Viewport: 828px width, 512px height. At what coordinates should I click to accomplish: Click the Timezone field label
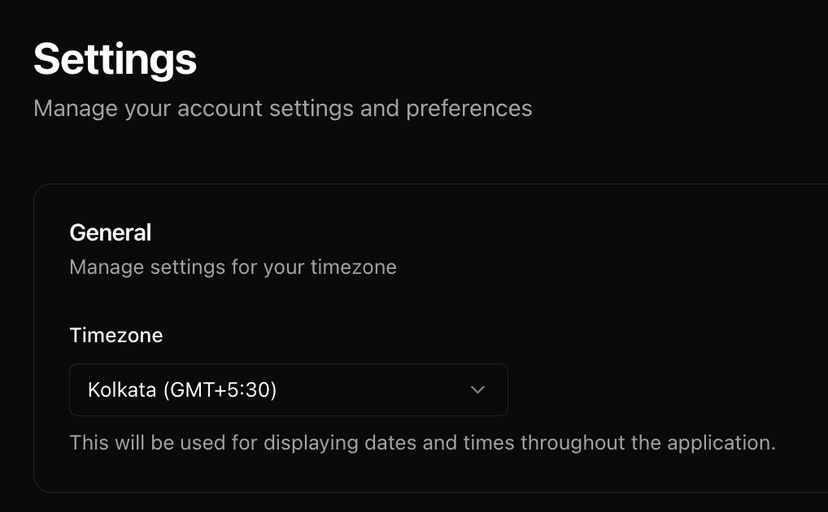point(116,336)
